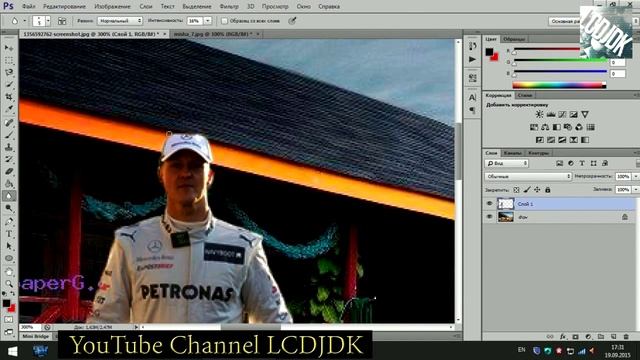Select the Rectangular Marquee tool
The image size is (640, 360).
(9, 60)
